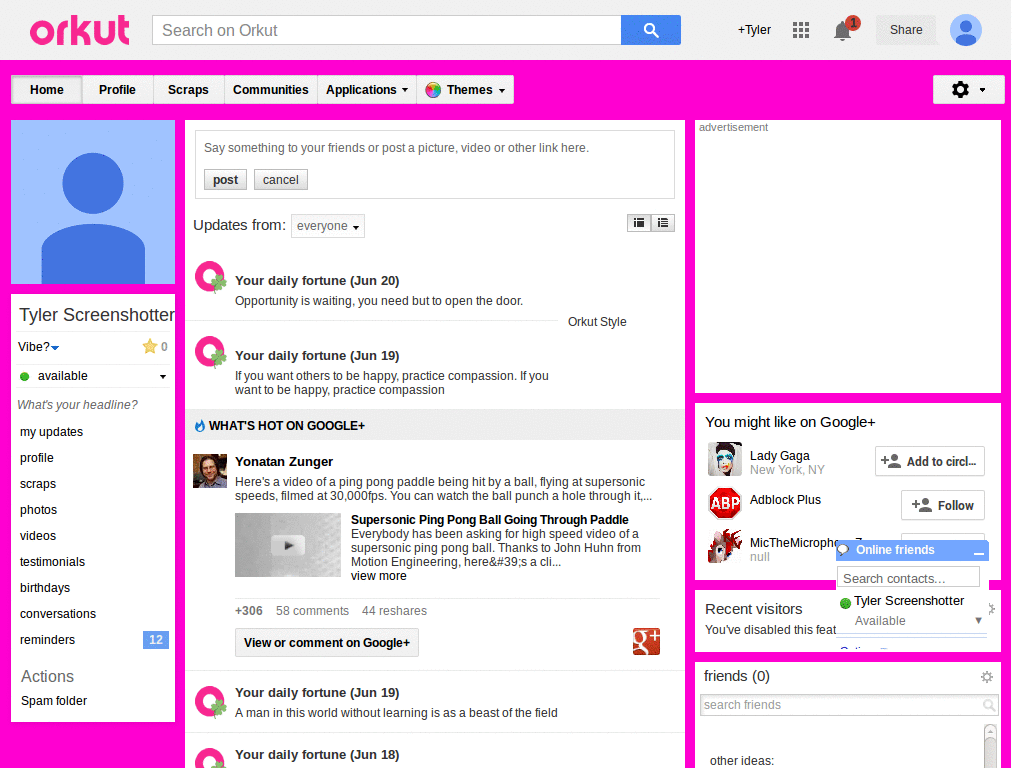Click view more link

click(378, 576)
